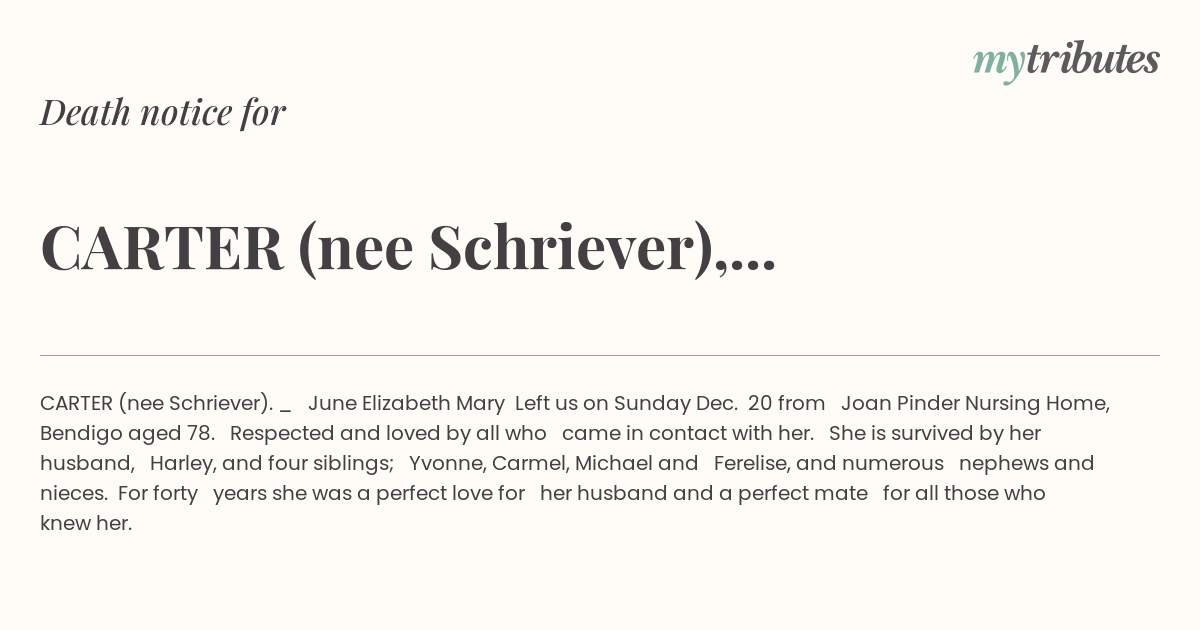The height and width of the screenshot is (630, 1200).
Task: Click the word 'CARTER' in the large title
Action: click(x=162, y=248)
